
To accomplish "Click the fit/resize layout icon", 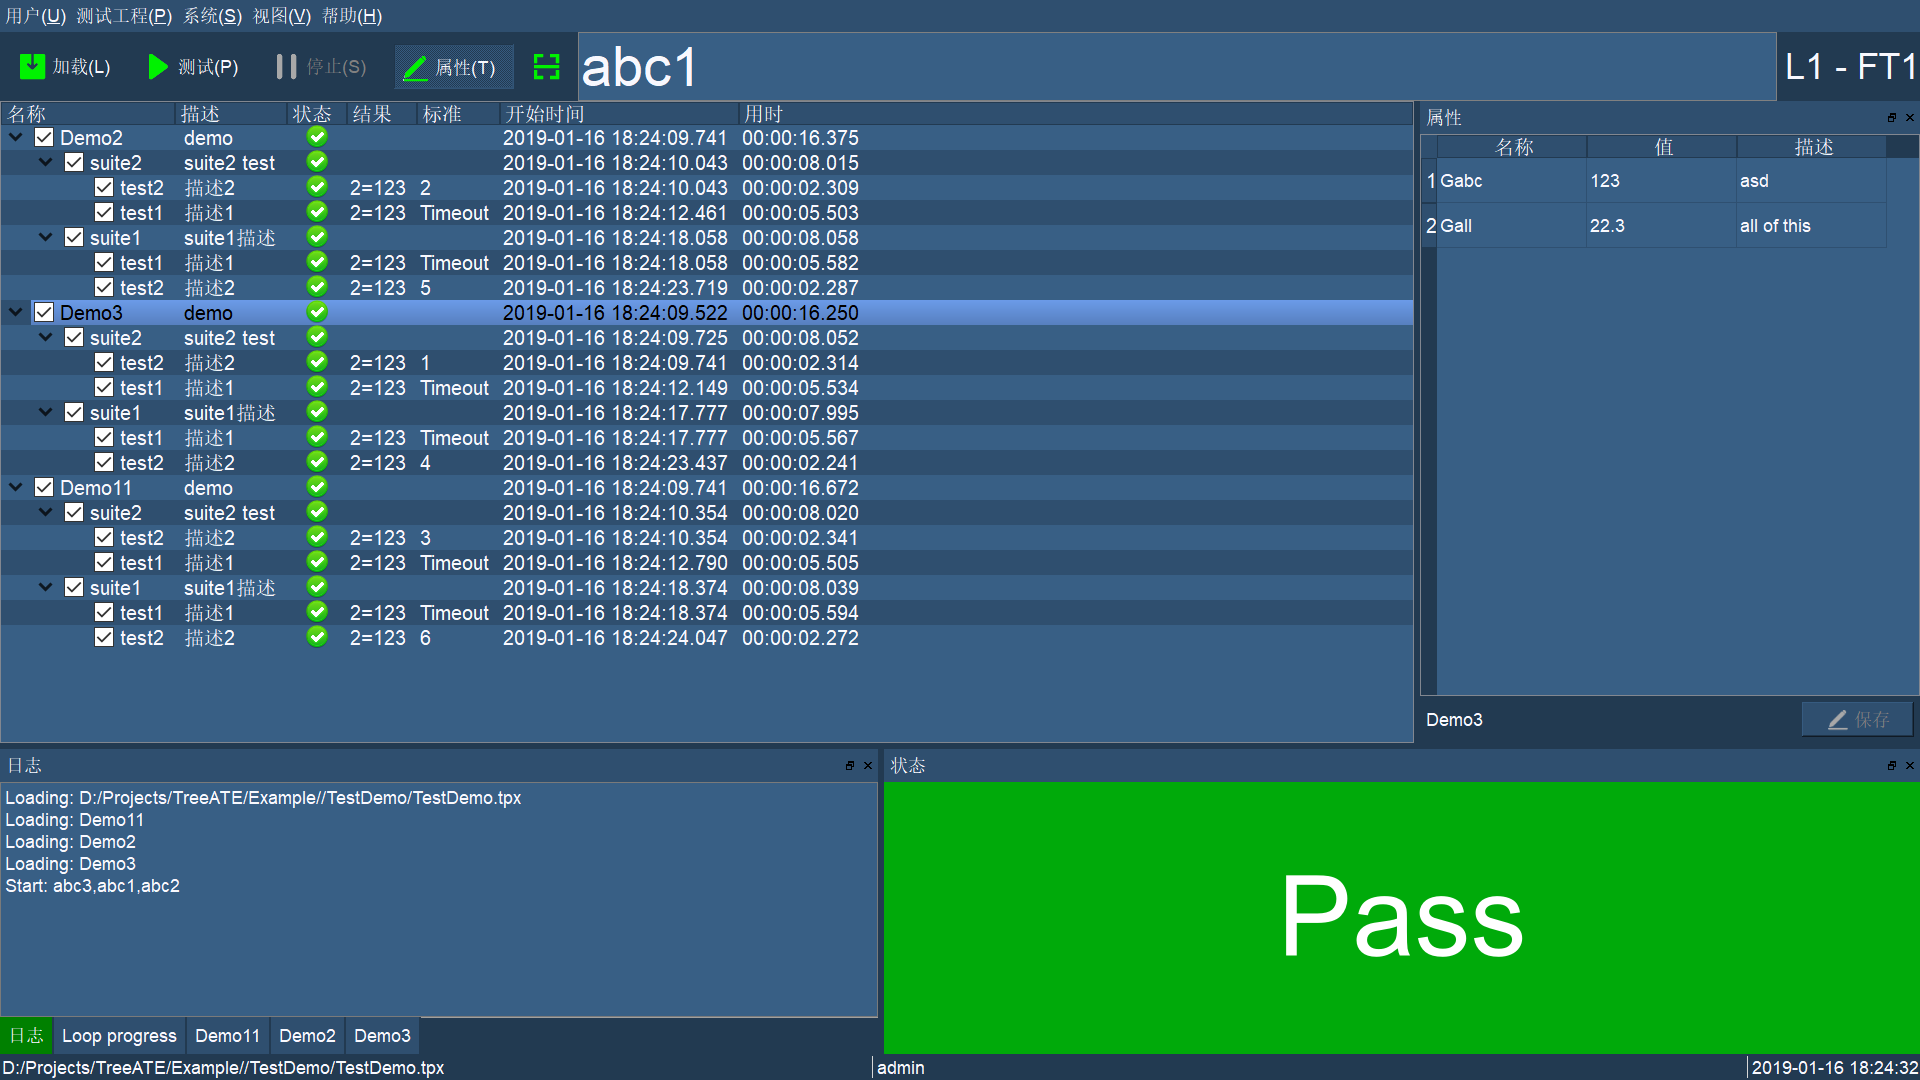I will point(546,67).
